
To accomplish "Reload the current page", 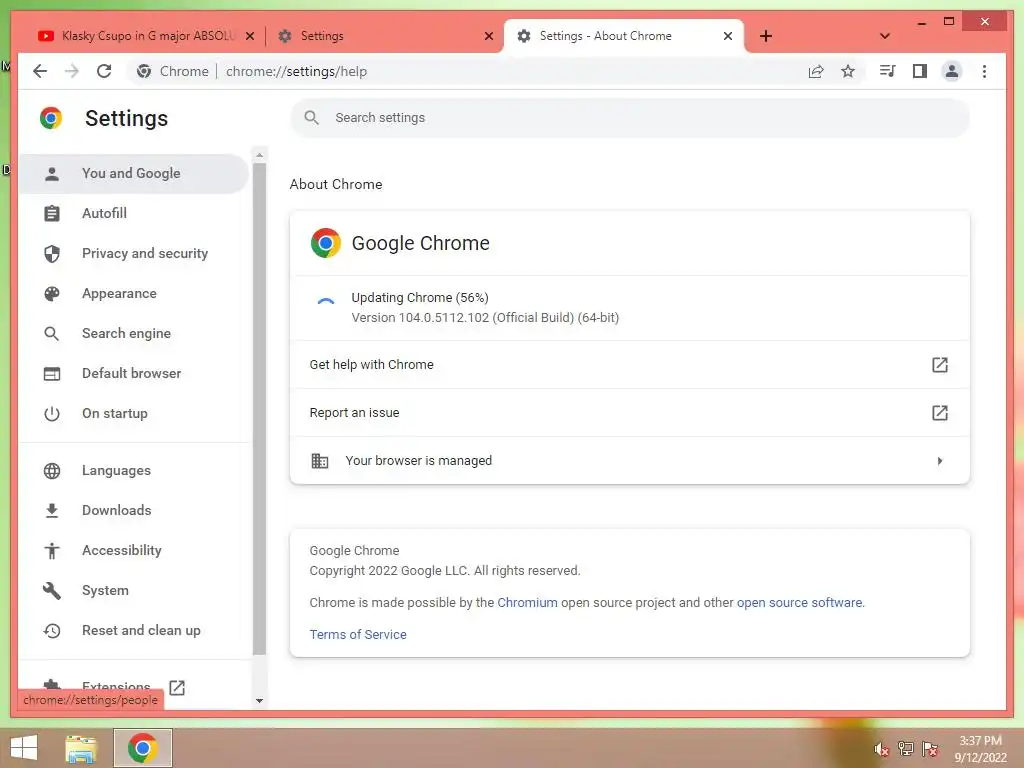I will (104, 71).
